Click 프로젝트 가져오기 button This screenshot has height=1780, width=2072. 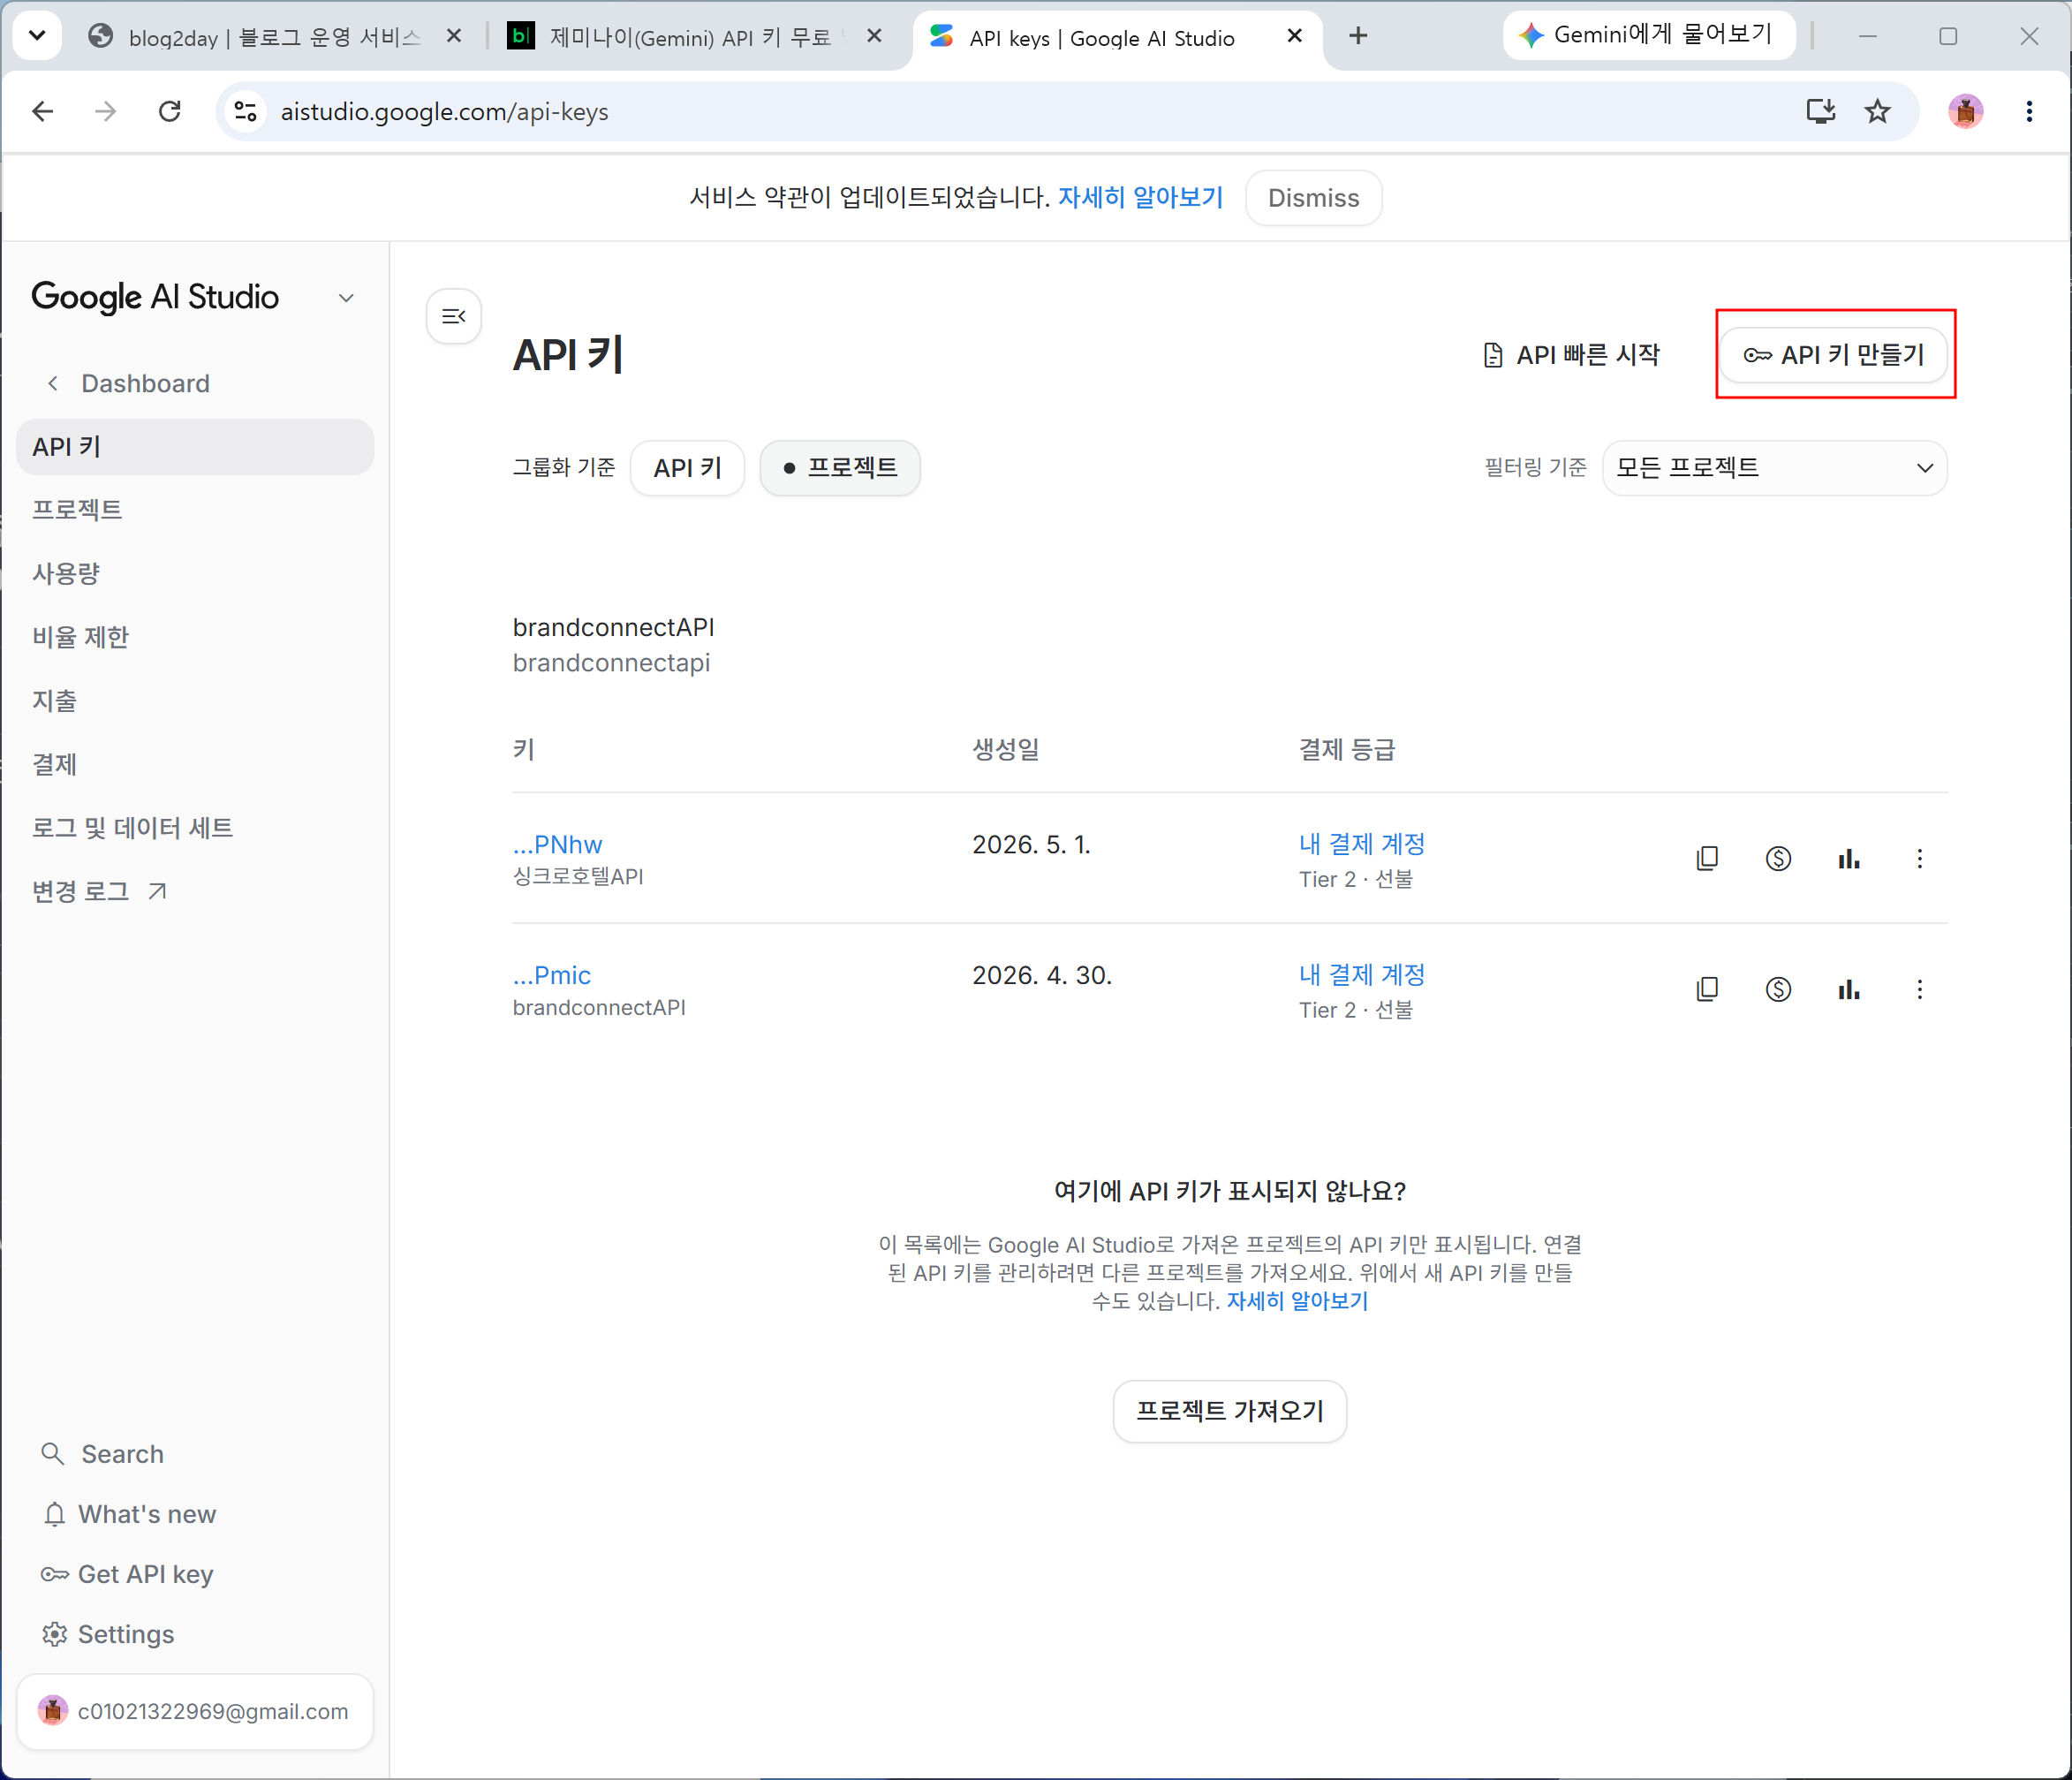[1229, 1410]
